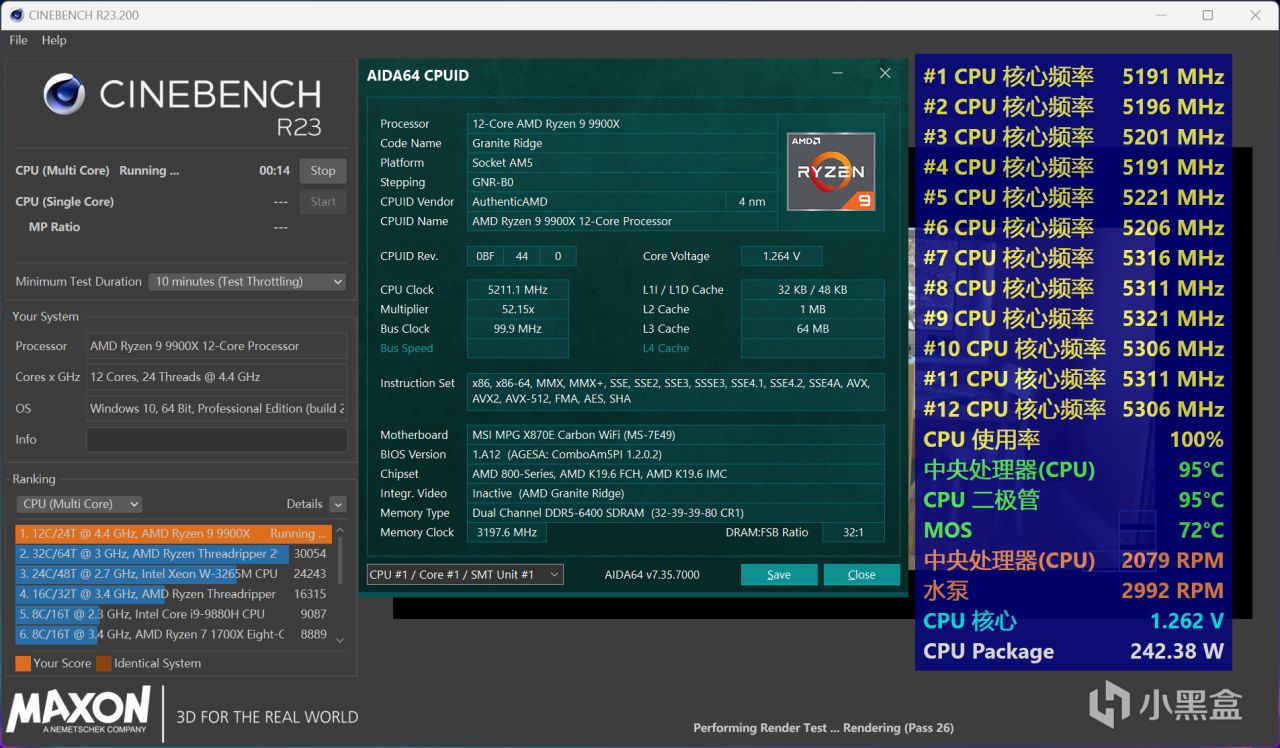
Task: Open the CPU #1 / Core #1 selector in AIDA64
Action: [x=465, y=575]
